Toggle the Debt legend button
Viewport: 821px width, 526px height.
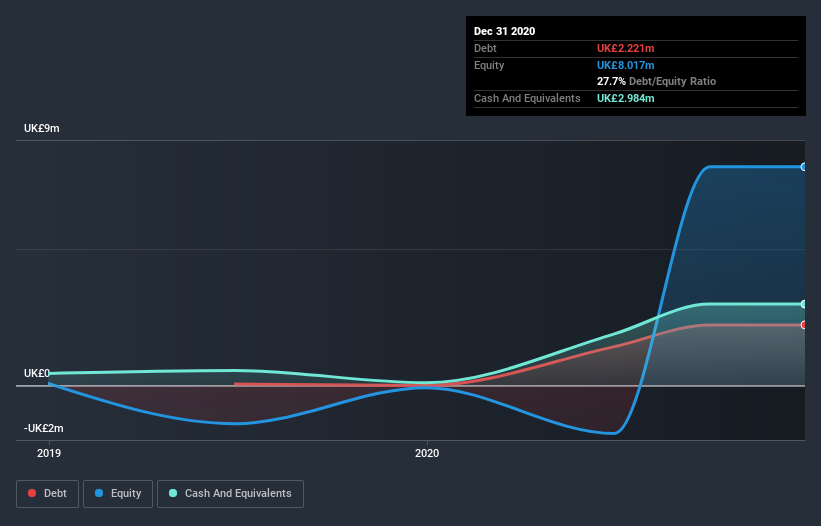click(48, 494)
